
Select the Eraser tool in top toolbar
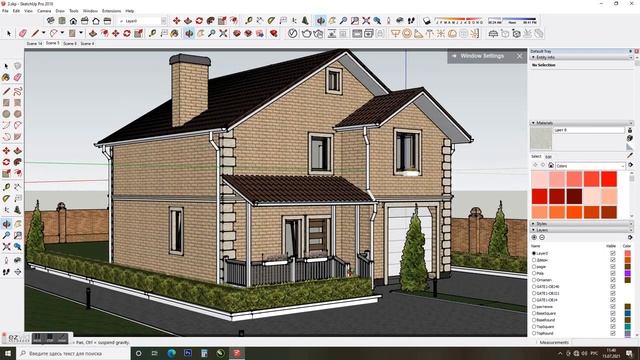[23, 33]
